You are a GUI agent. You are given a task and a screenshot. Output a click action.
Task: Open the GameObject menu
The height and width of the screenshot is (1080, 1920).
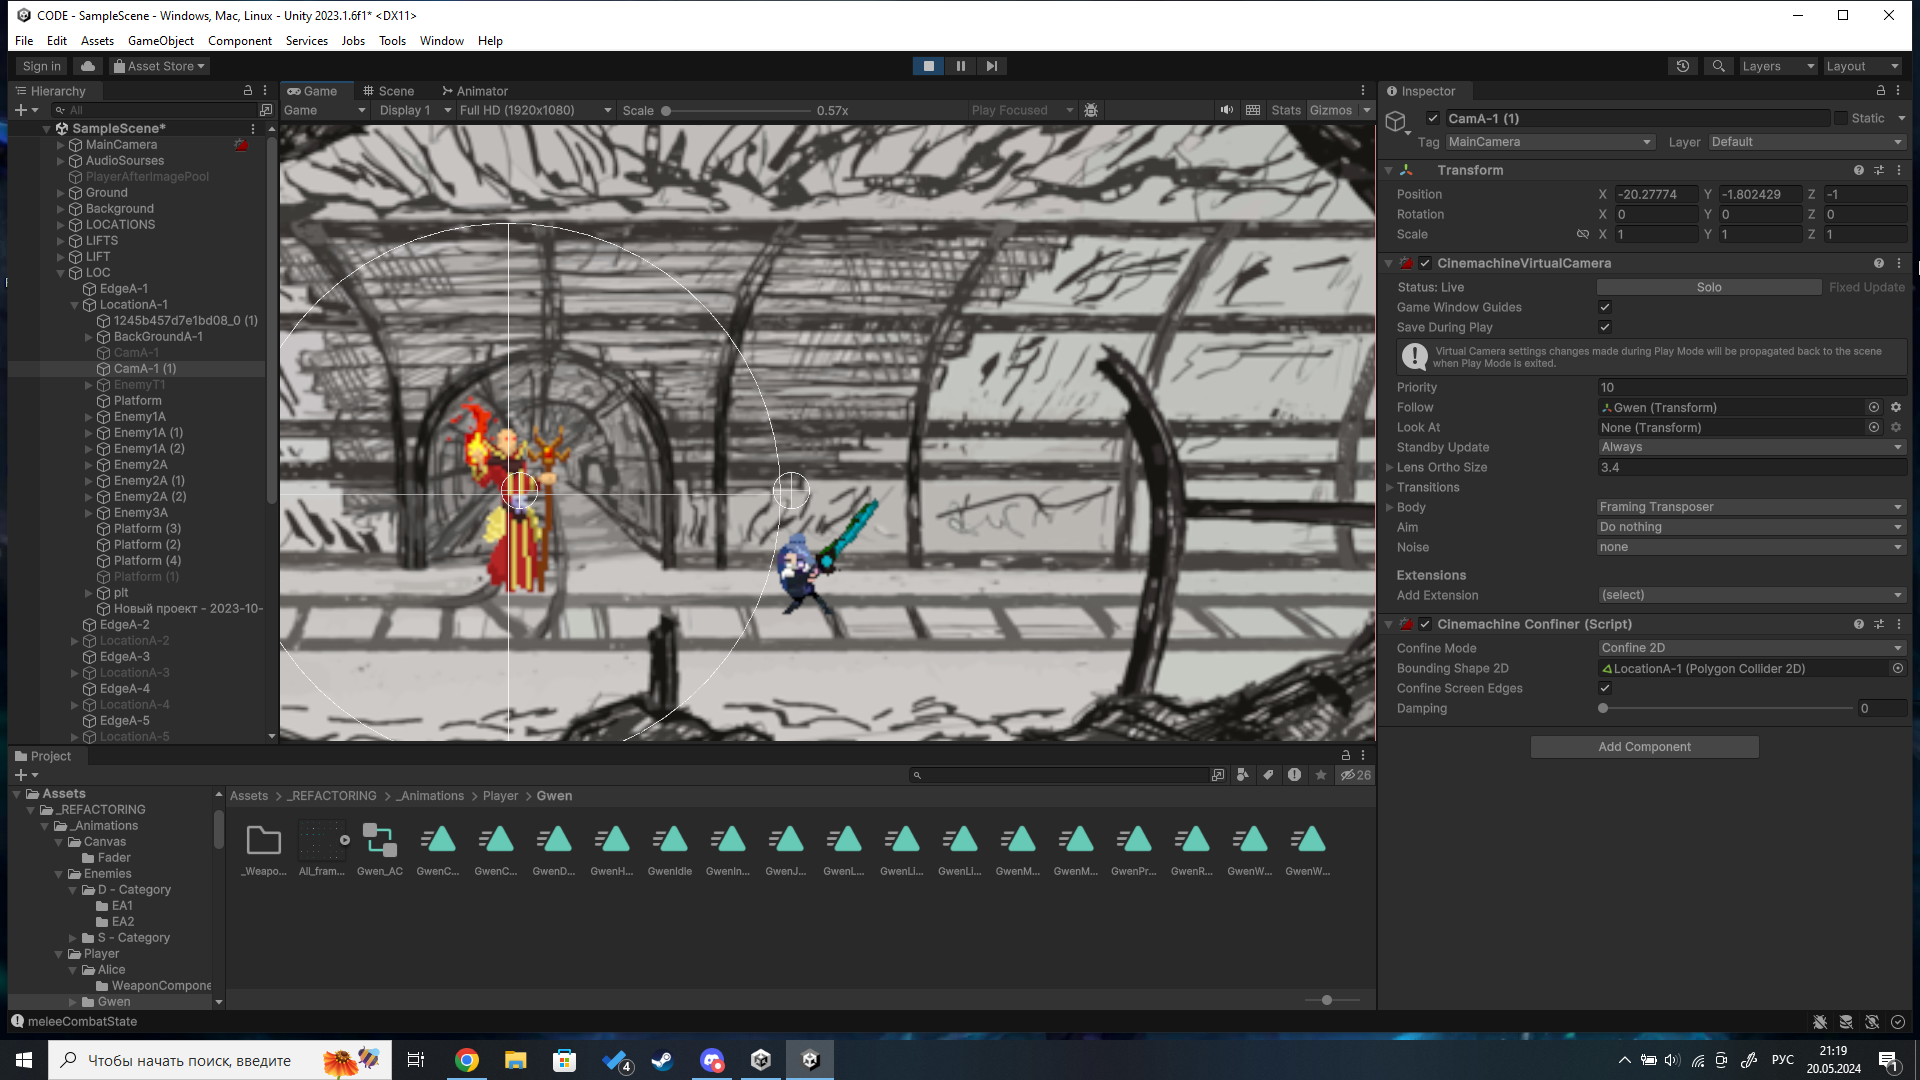[x=160, y=41]
